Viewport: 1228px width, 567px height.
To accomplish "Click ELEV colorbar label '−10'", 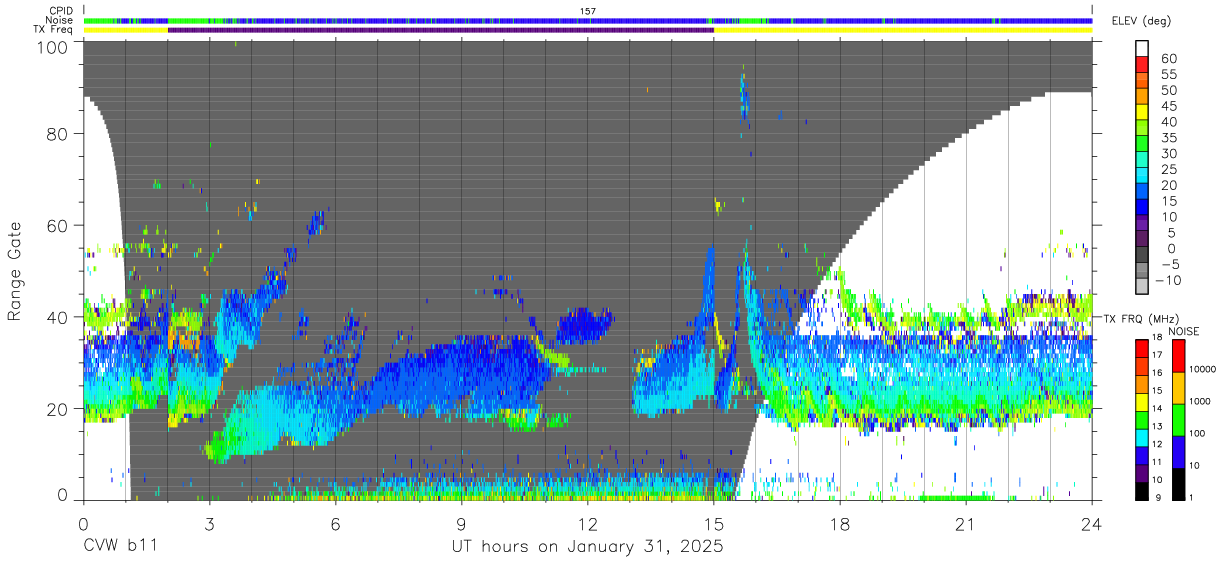I will [1168, 280].
